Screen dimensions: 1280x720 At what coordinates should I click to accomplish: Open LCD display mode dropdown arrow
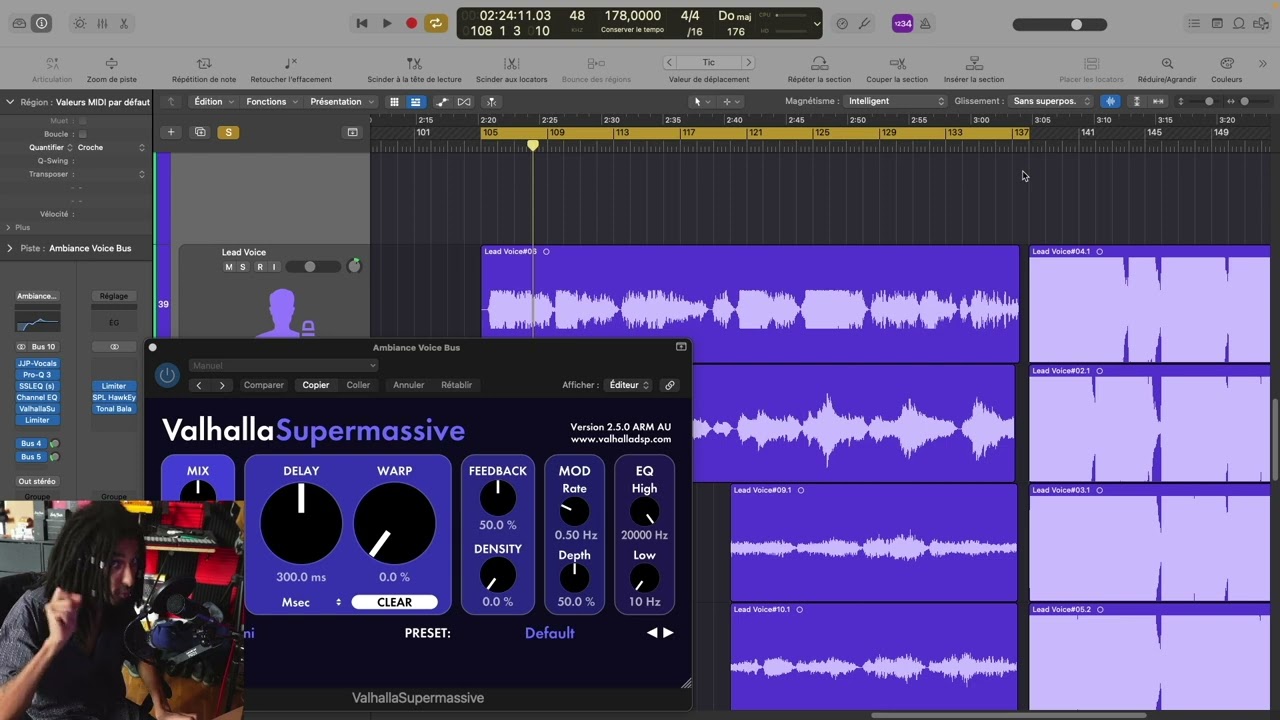click(817, 23)
